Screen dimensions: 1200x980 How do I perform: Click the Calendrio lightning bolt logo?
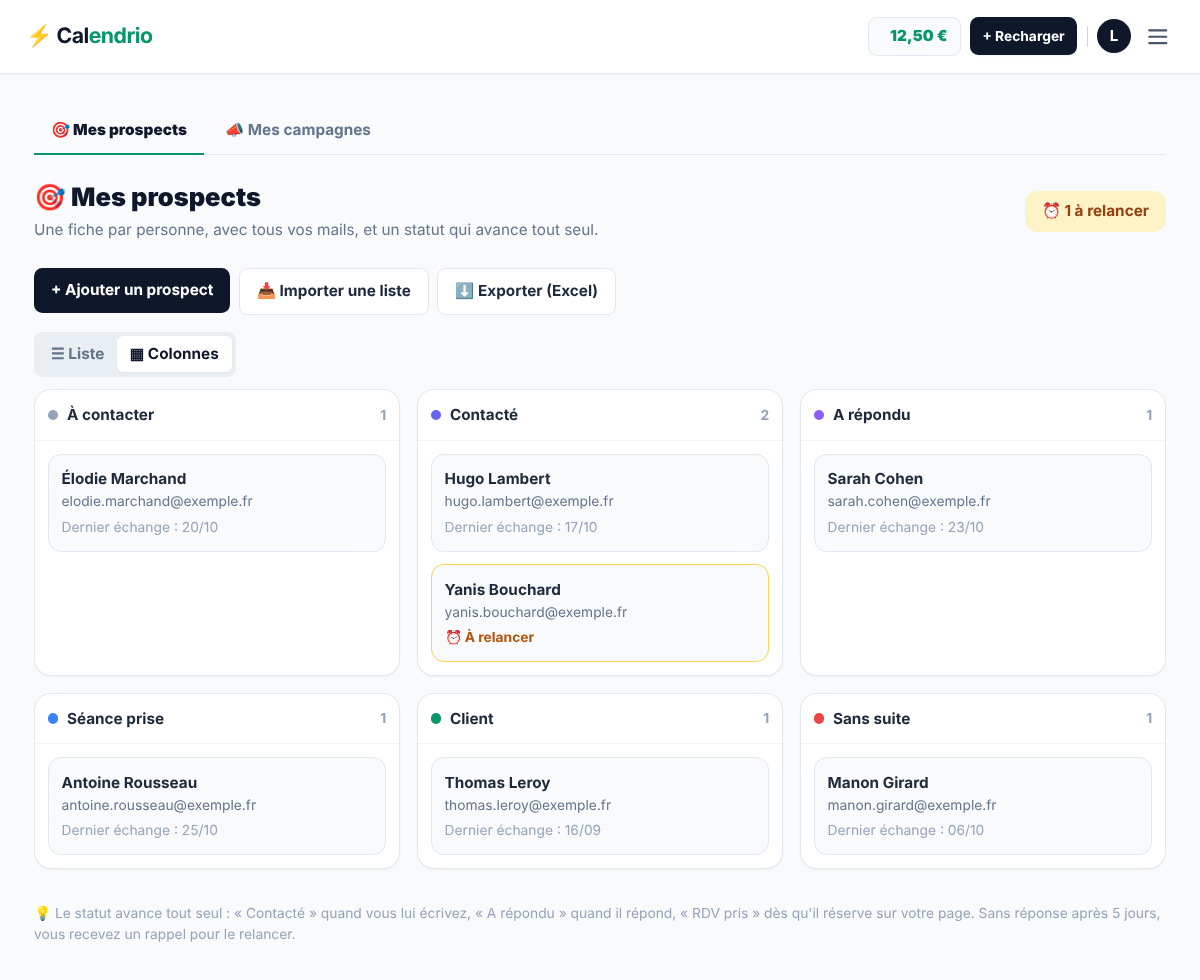pos(39,36)
